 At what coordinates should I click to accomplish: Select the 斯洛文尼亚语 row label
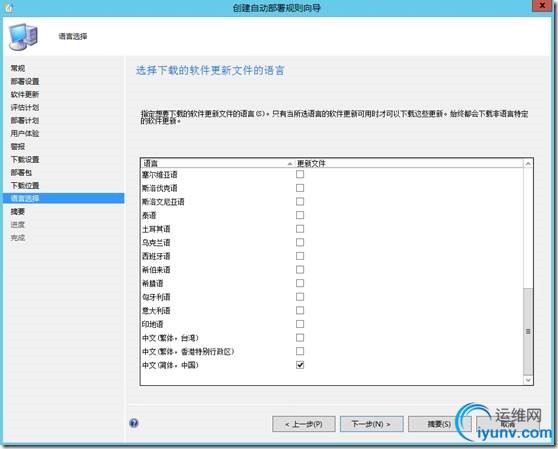click(163, 202)
